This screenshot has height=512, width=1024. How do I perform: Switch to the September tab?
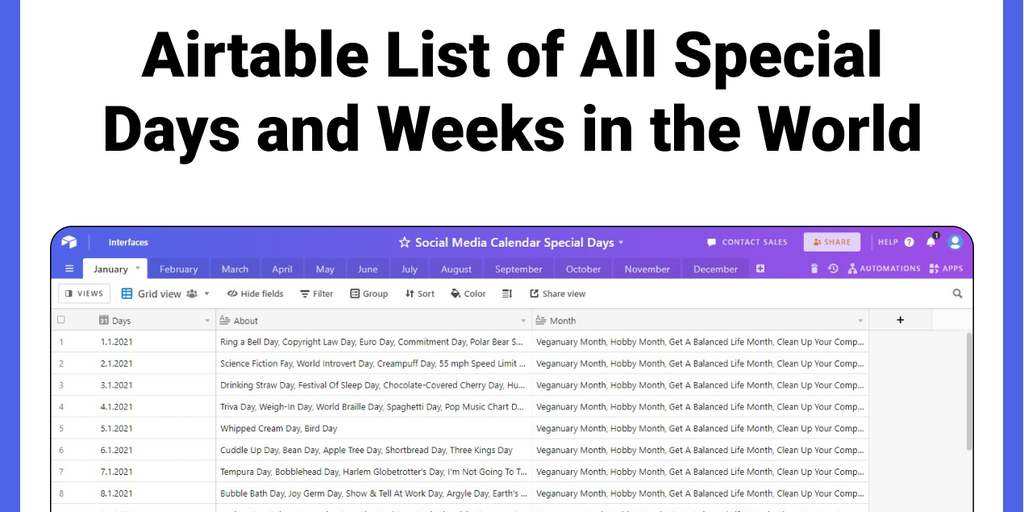coord(519,269)
